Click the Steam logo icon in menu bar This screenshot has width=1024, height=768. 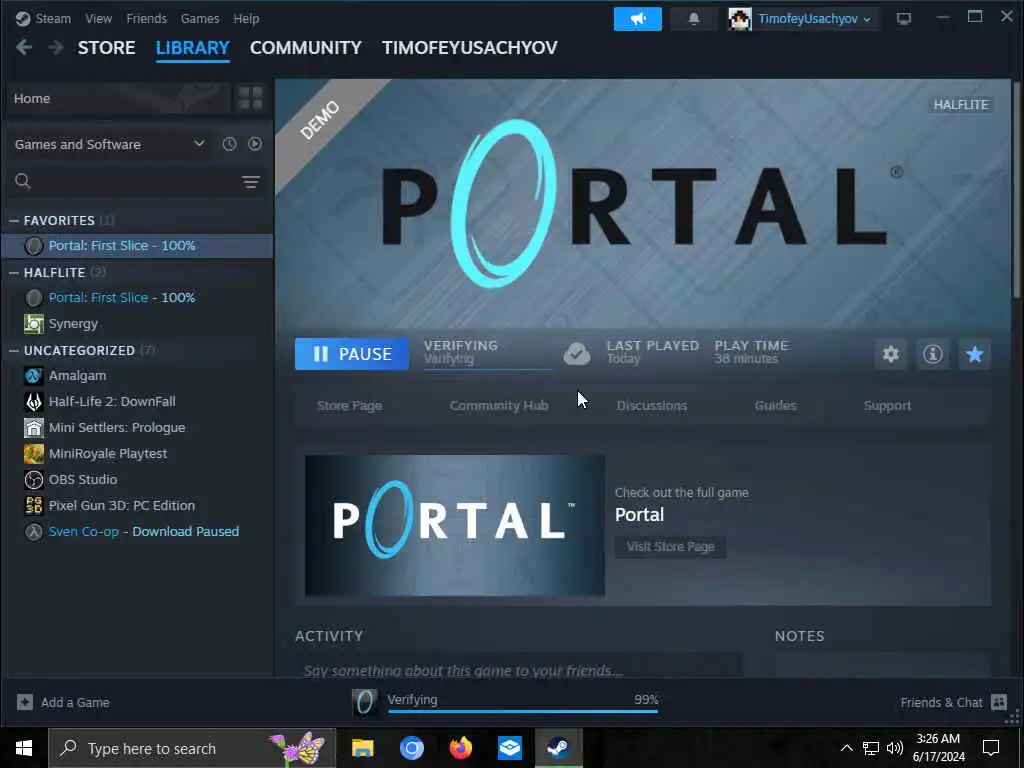click(x=23, y=18)
